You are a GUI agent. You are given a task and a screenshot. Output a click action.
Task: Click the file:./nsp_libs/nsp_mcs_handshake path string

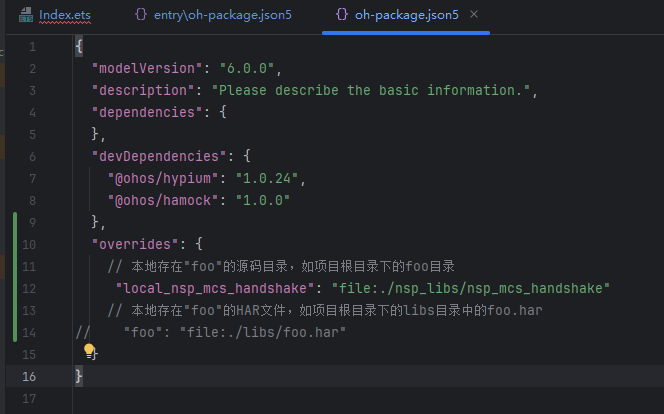click(x=470, y=288)
